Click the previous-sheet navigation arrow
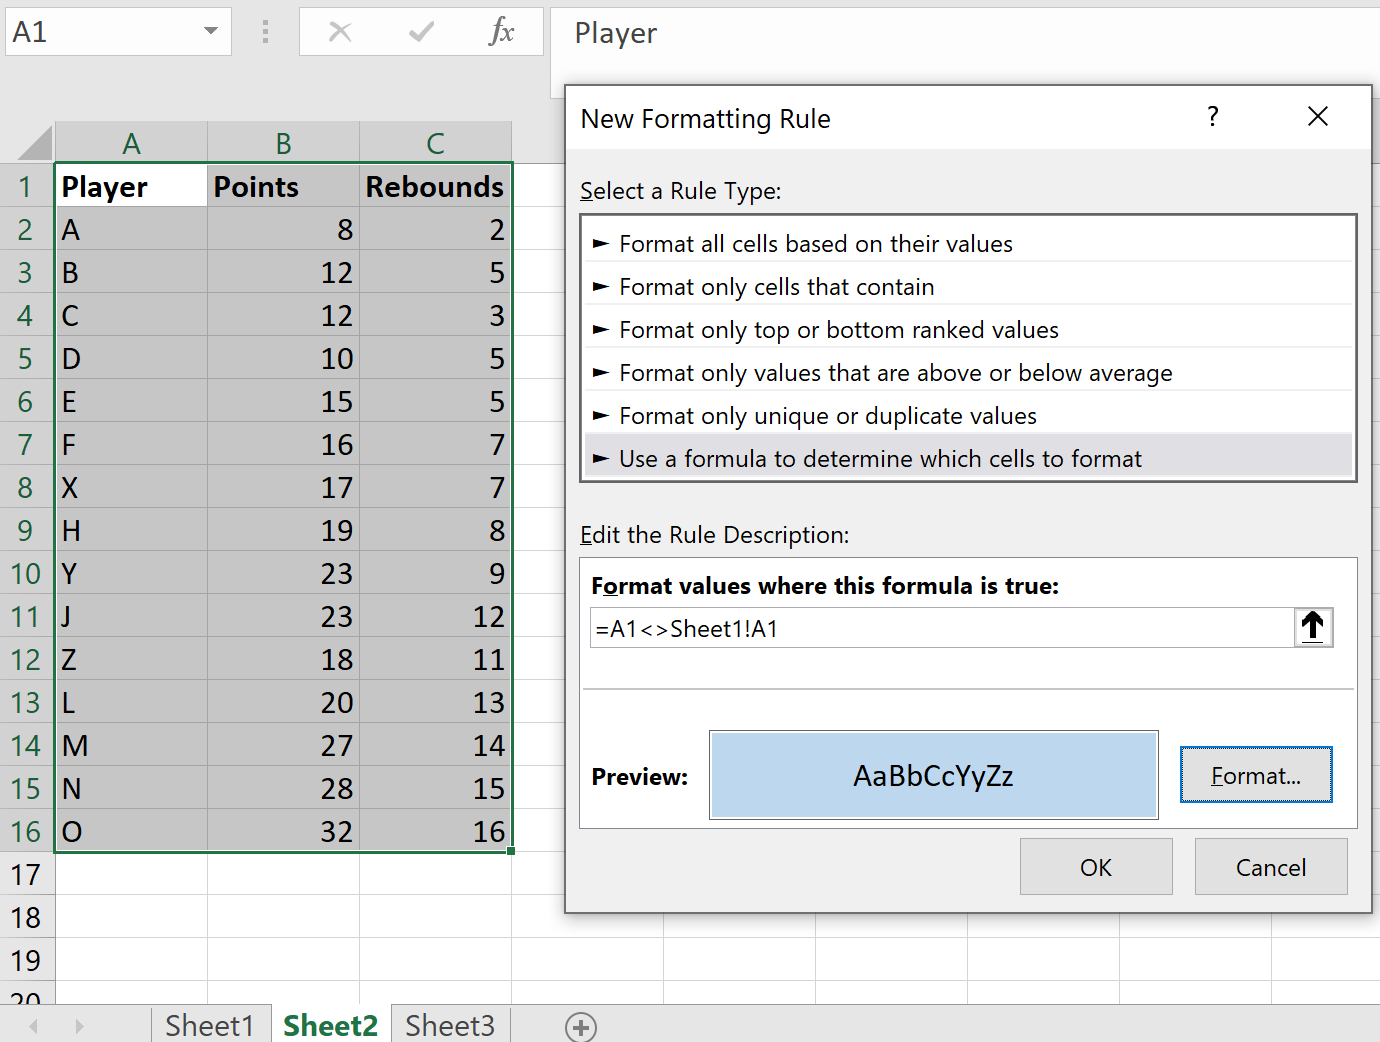 click(x=33, y=1026)
